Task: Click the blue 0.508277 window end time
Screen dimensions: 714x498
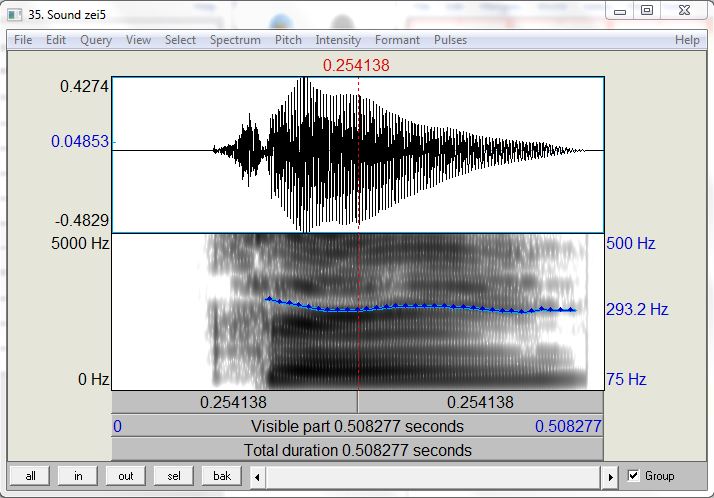Action: 568,427
